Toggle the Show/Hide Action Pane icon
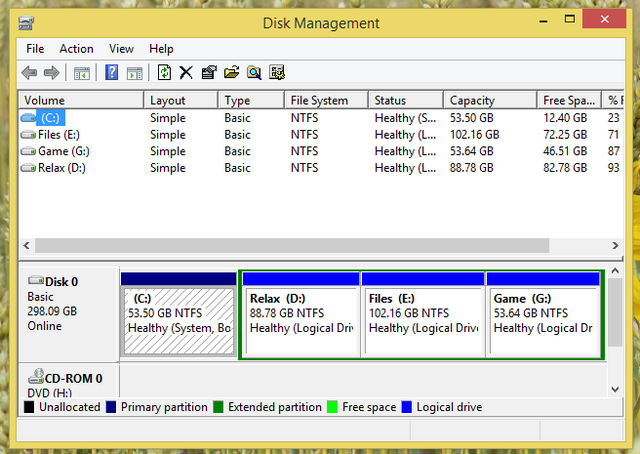 click(134, 73)
